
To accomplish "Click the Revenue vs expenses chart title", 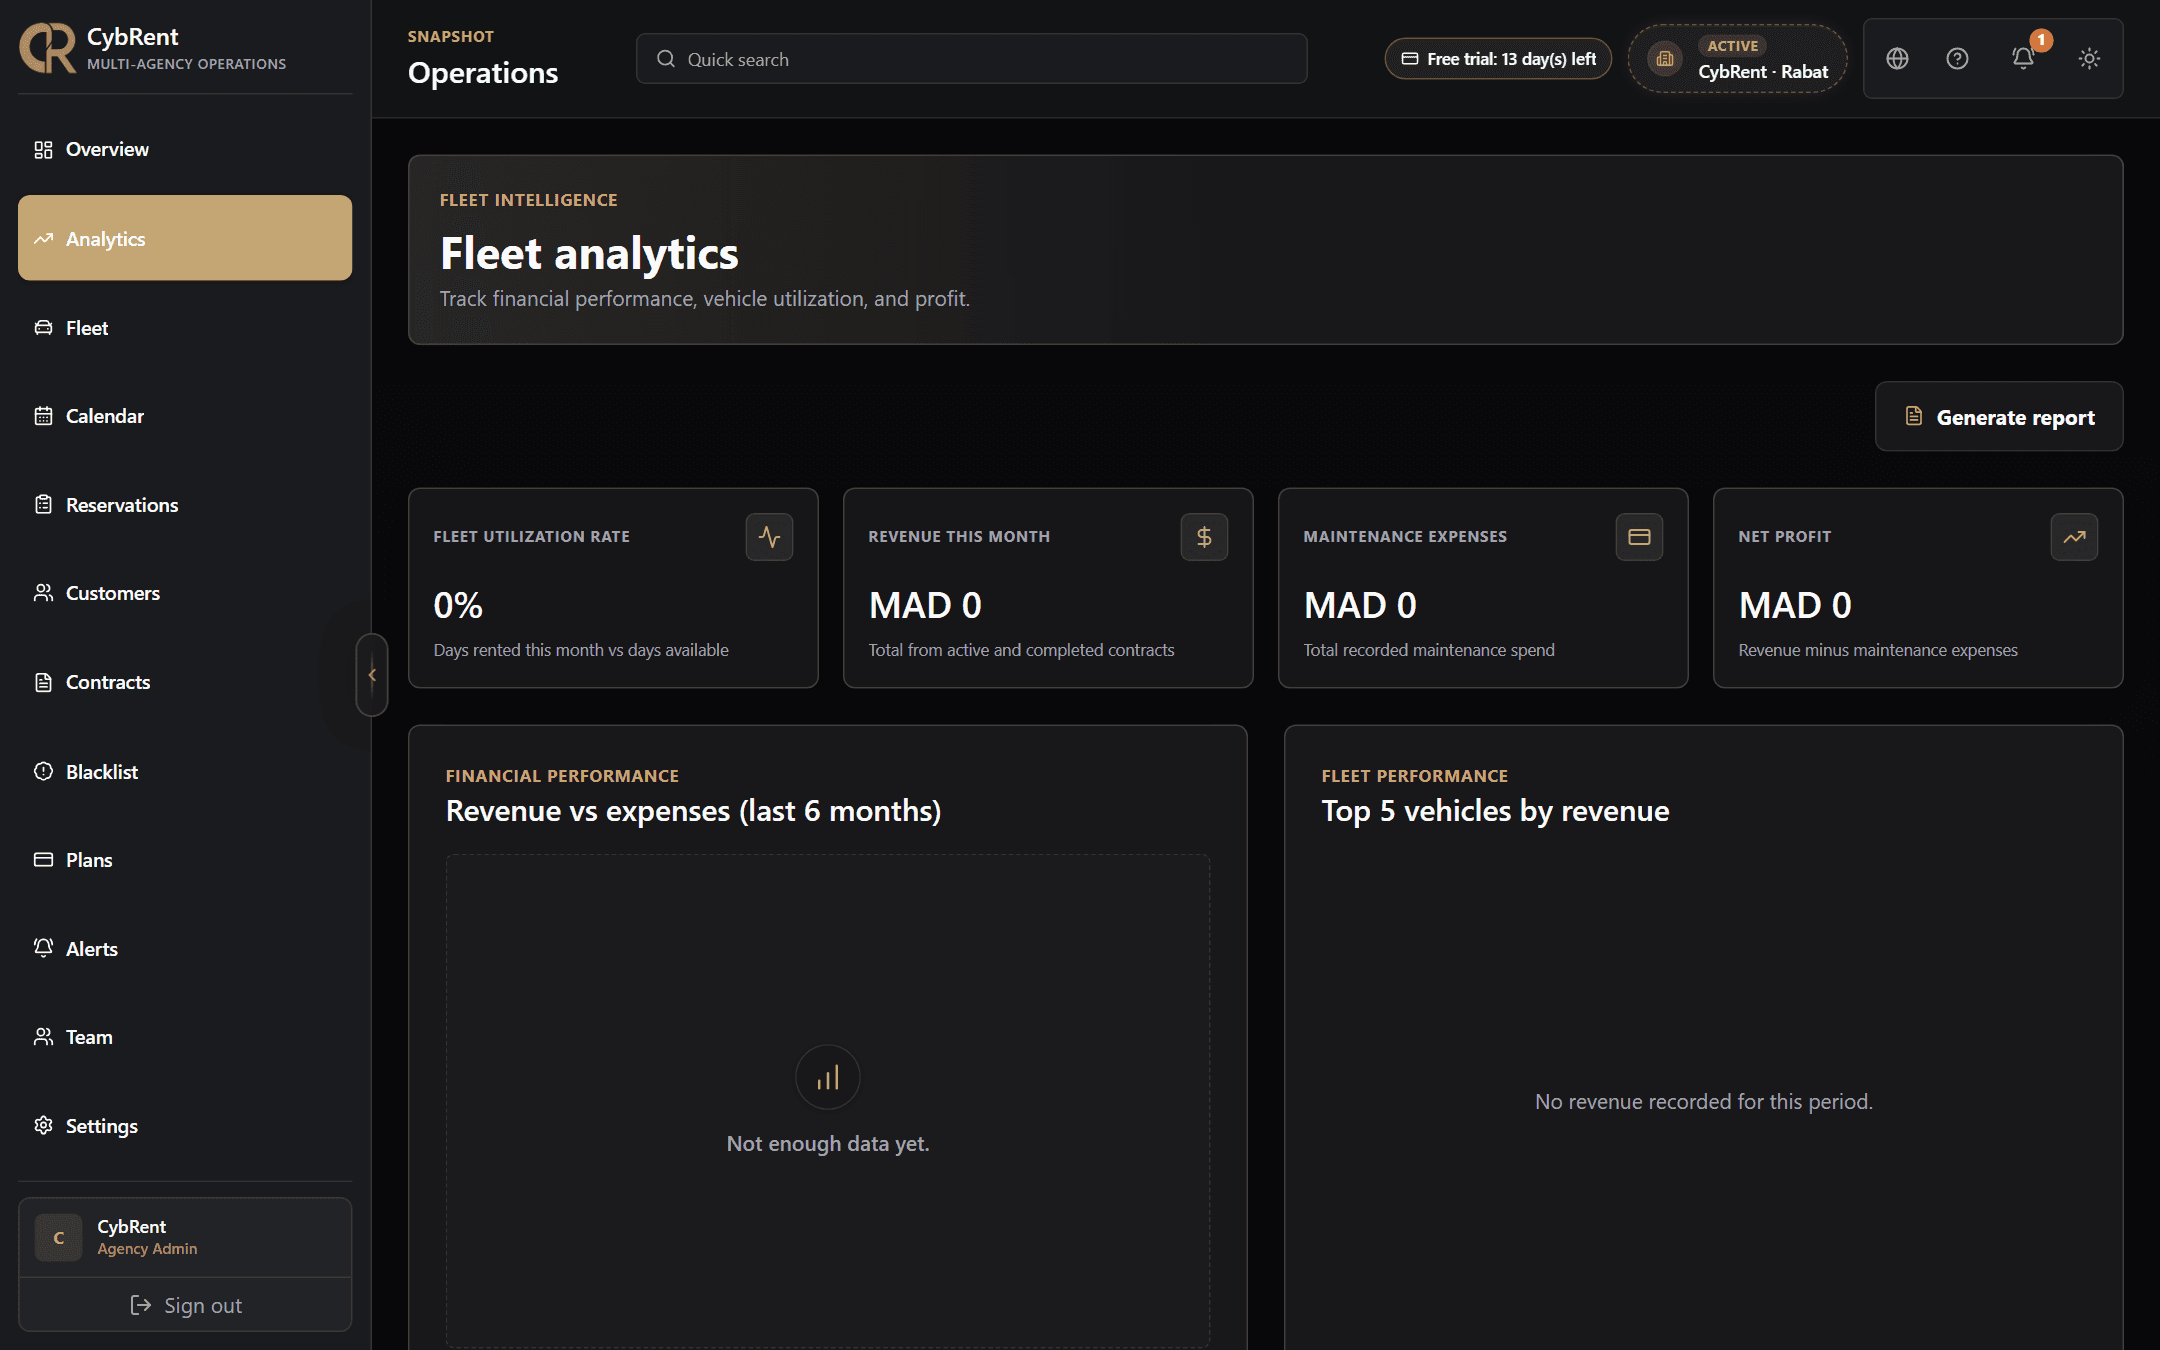I will [693, 811].
